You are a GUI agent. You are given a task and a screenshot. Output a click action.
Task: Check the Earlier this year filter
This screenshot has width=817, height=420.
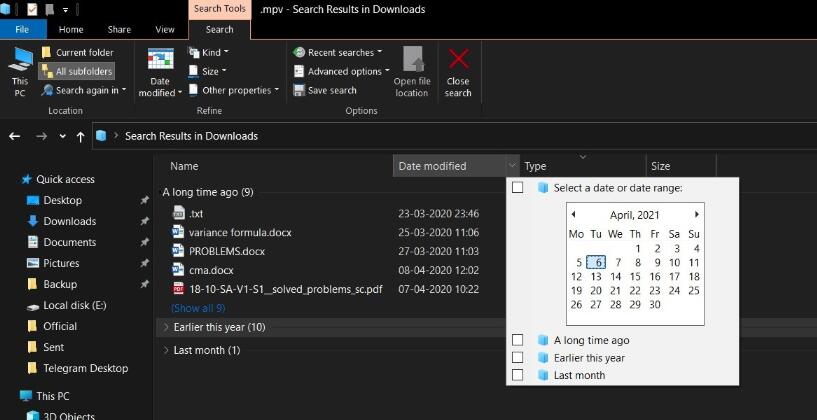click(517, 357)
